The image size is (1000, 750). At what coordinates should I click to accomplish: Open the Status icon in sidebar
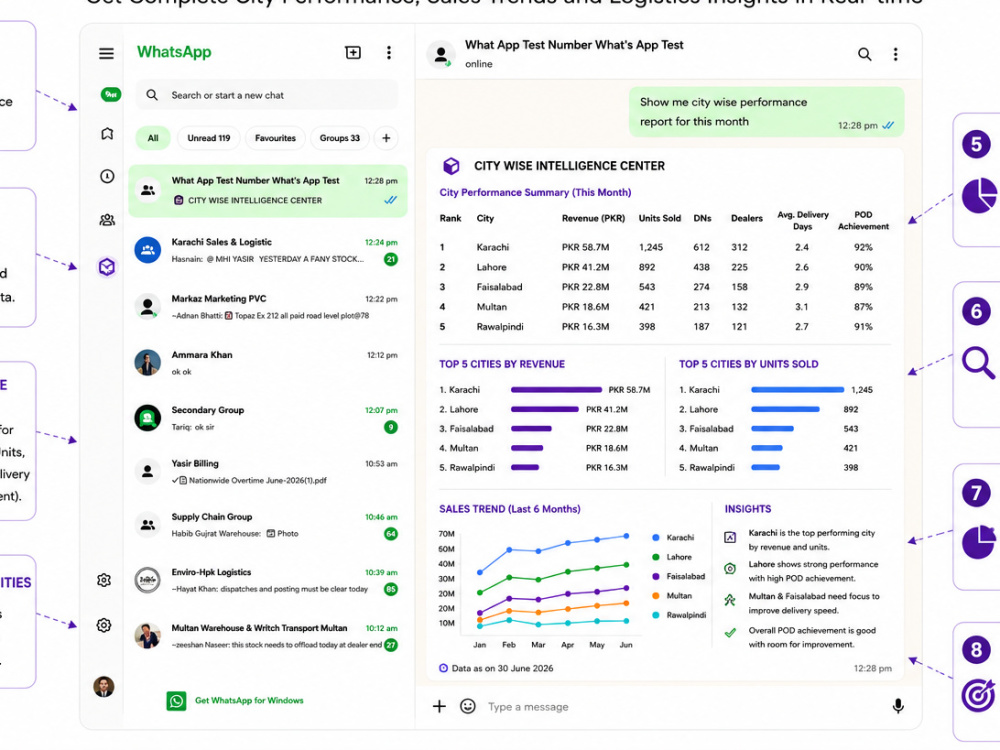click(107, 134)
